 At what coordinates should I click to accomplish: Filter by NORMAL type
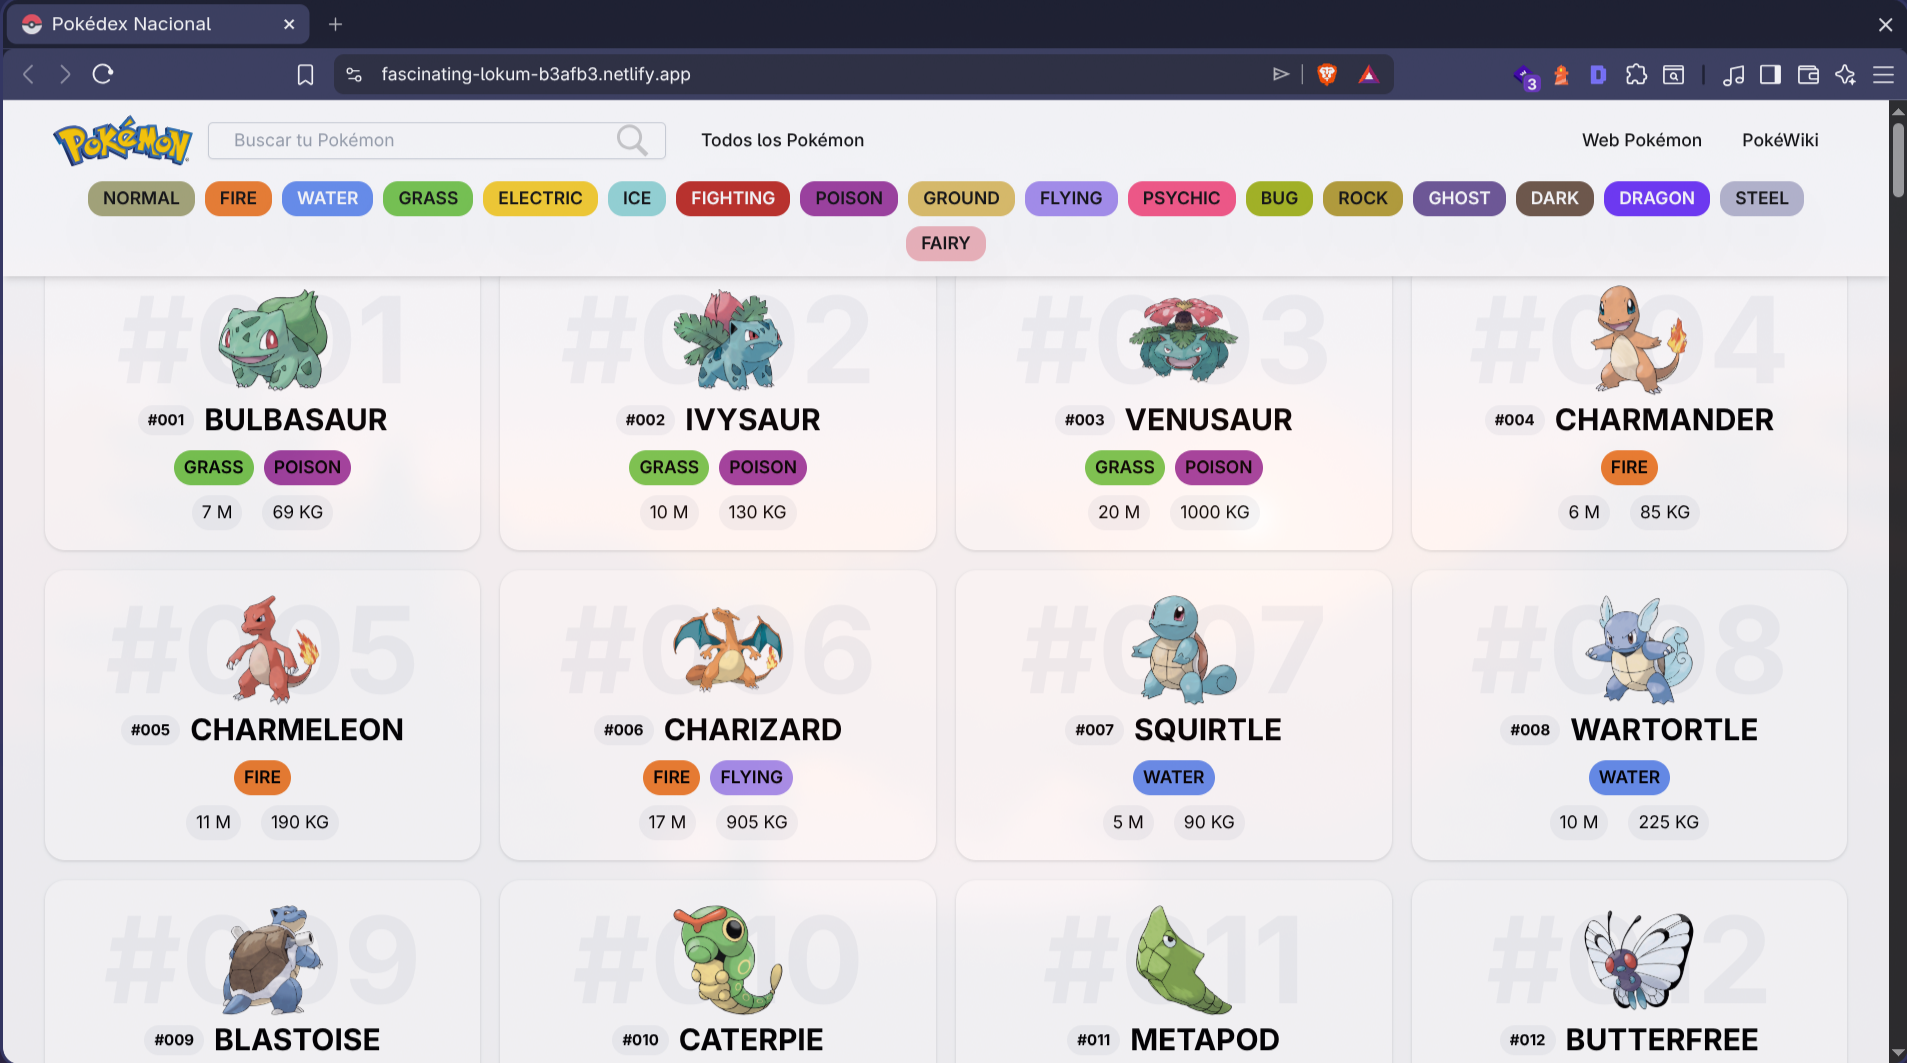(141, 198)
